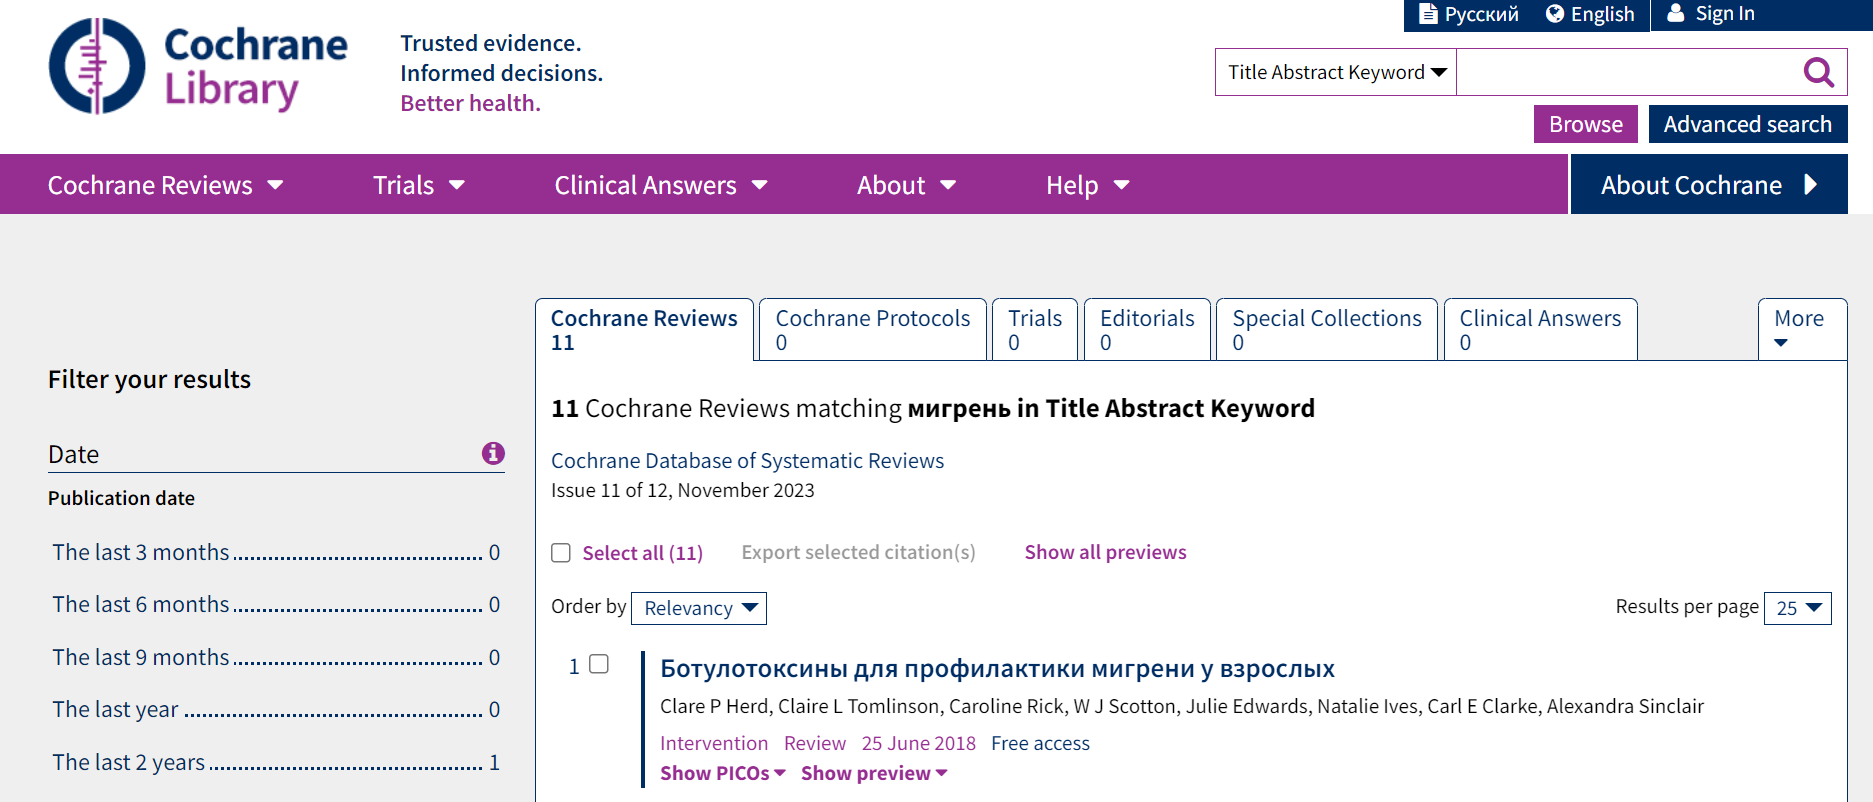Click the About Cochrane arrow icon
1873x802 pixels.
(x=1810, y=185)
